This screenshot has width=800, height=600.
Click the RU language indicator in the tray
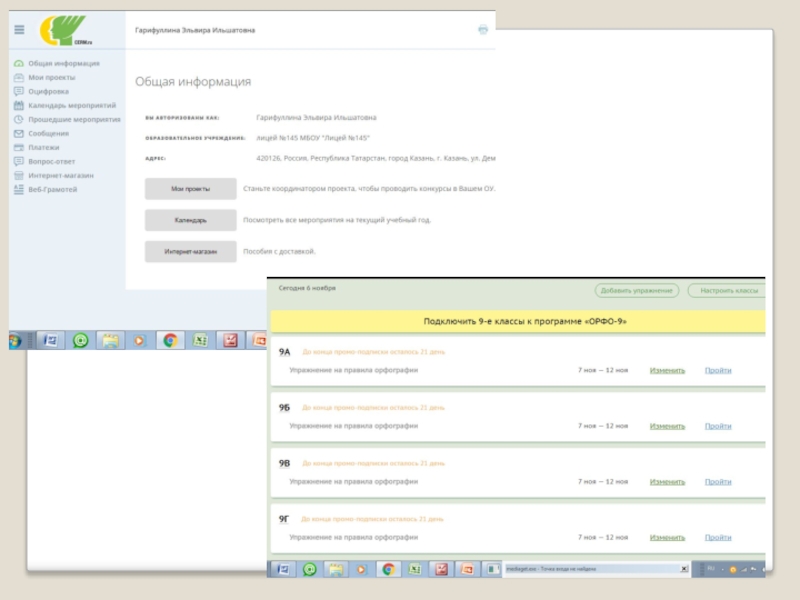coord(711,569)
